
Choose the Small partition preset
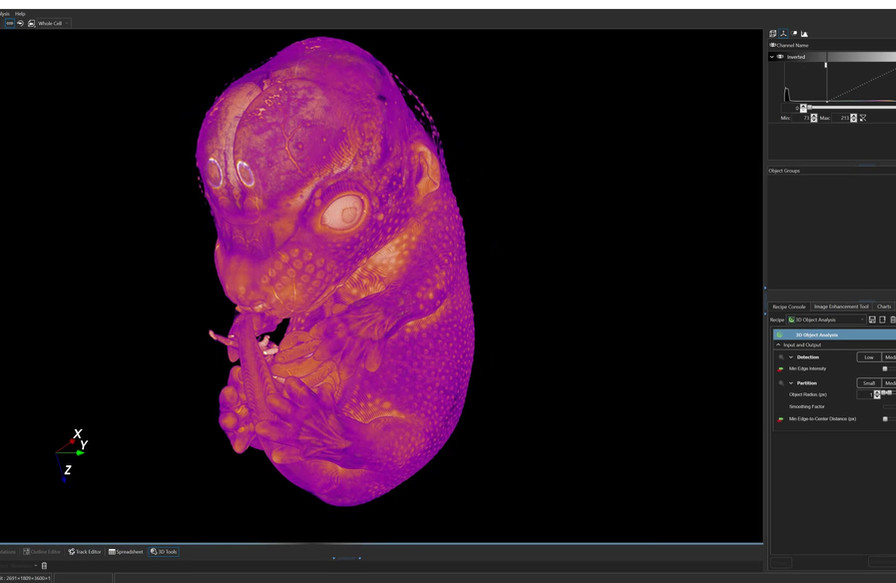pyautogui.click(x=869, y=383)
